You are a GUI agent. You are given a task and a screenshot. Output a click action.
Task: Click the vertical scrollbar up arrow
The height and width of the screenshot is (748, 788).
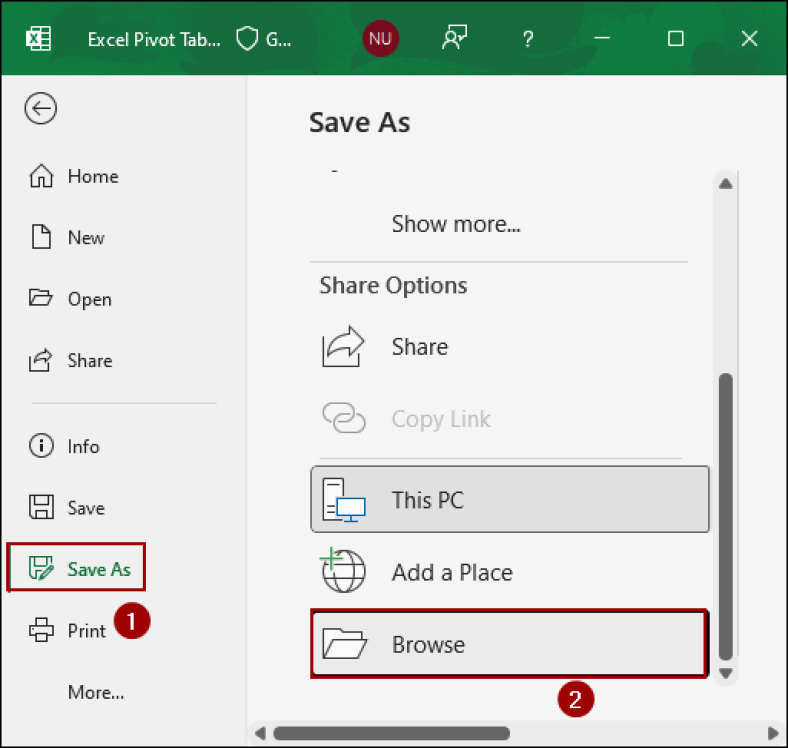(725, 184)
